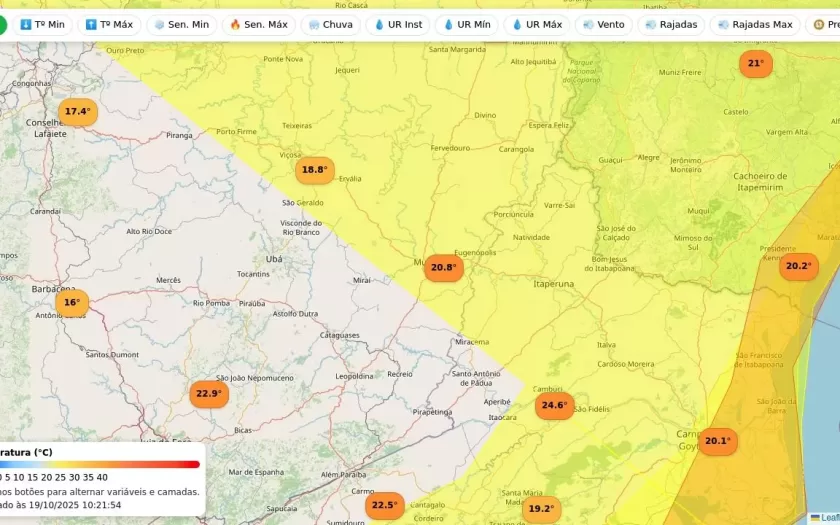The height and width of the screenshot is (525, 840).
Task: Select the Tº Min variable button
Action: coord(42,24)
